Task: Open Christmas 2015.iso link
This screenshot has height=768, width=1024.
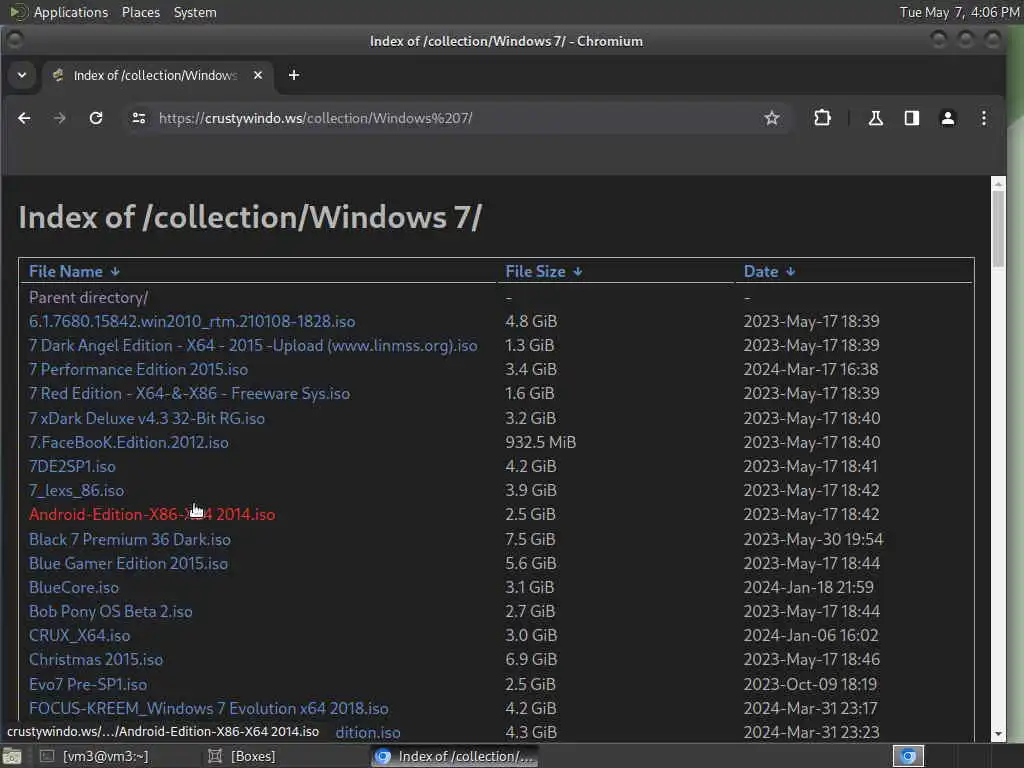Action: (96, 660)
